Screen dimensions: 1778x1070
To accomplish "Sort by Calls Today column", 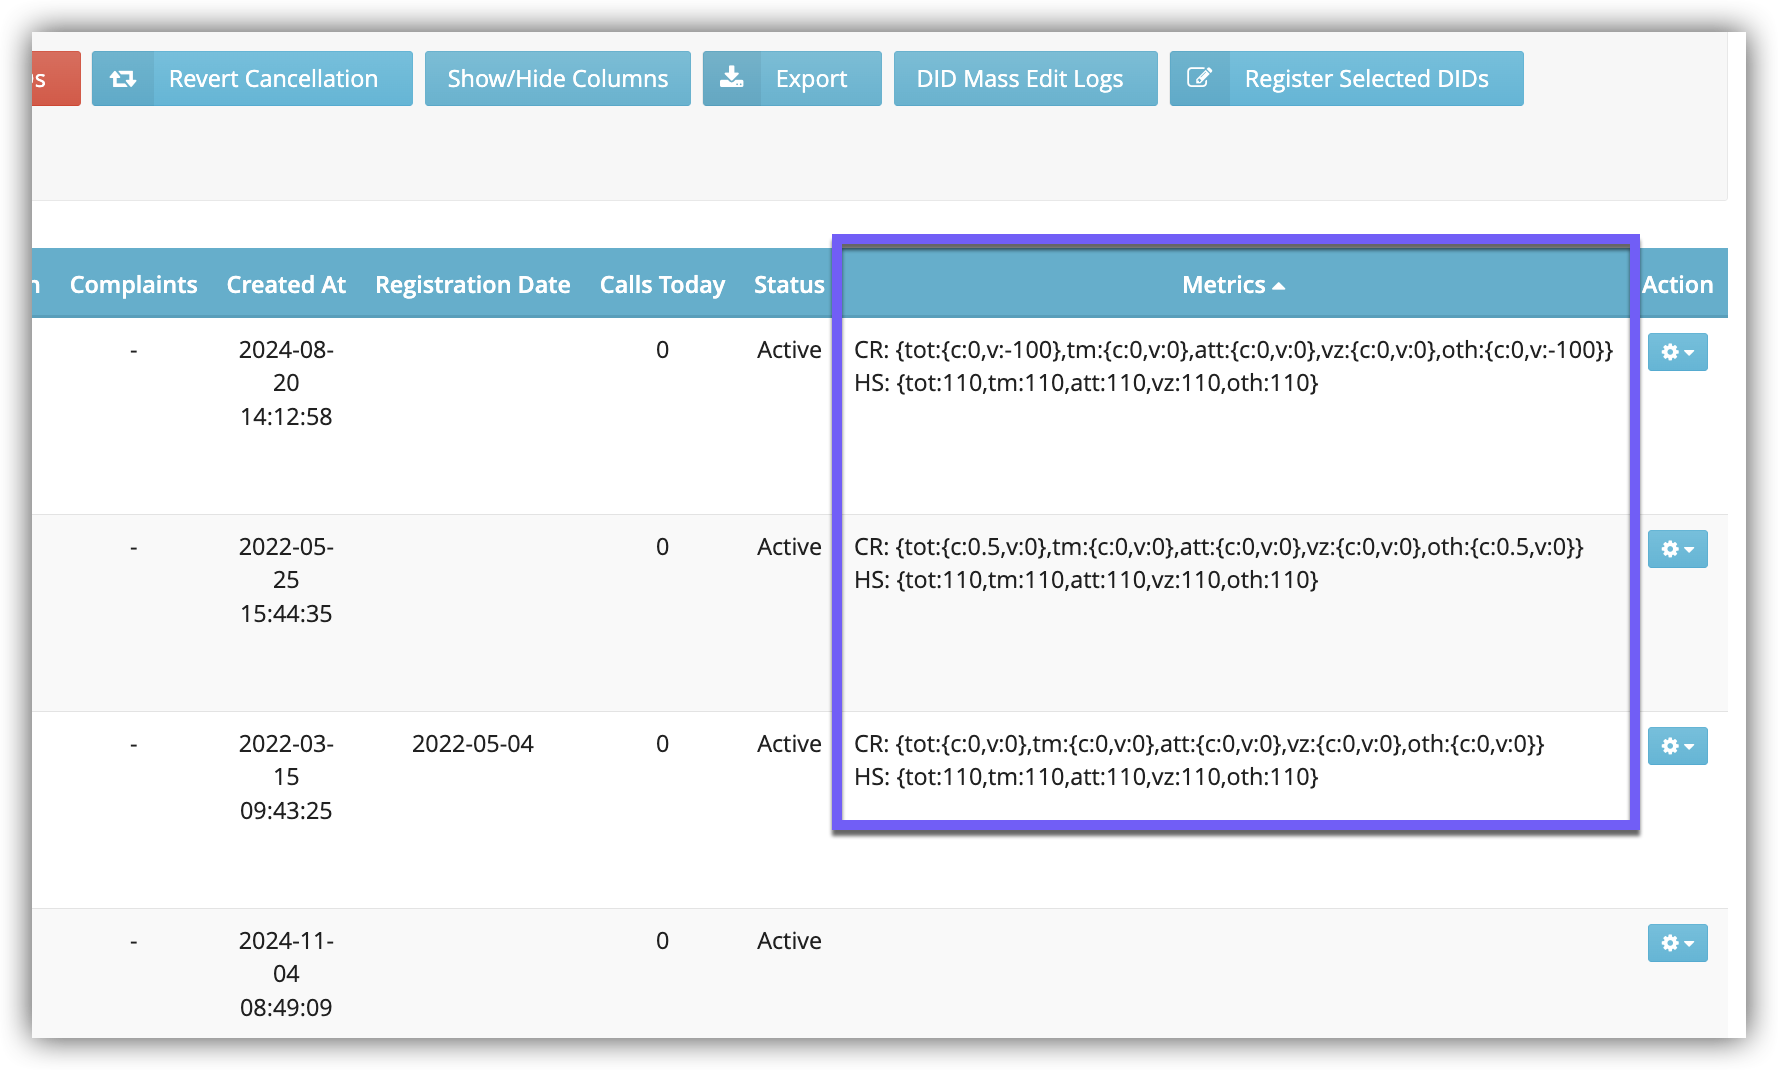I will [662, 285].
